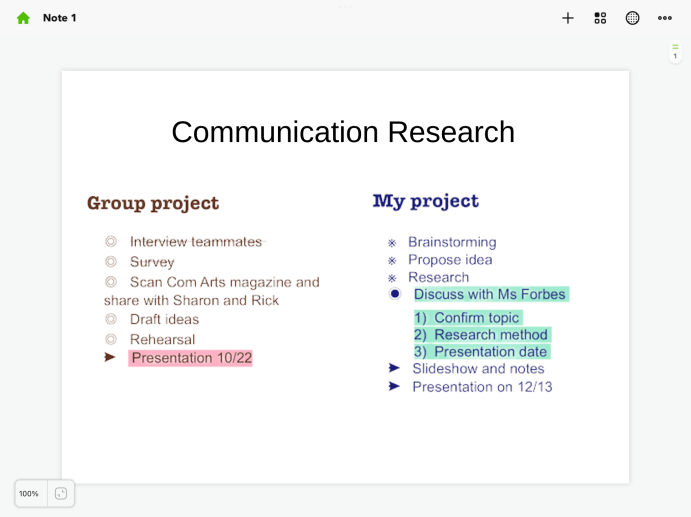Viewport: 691px width, 517px height.
Task: Click the Rehearsal text
Action: [x=162, y=339]
